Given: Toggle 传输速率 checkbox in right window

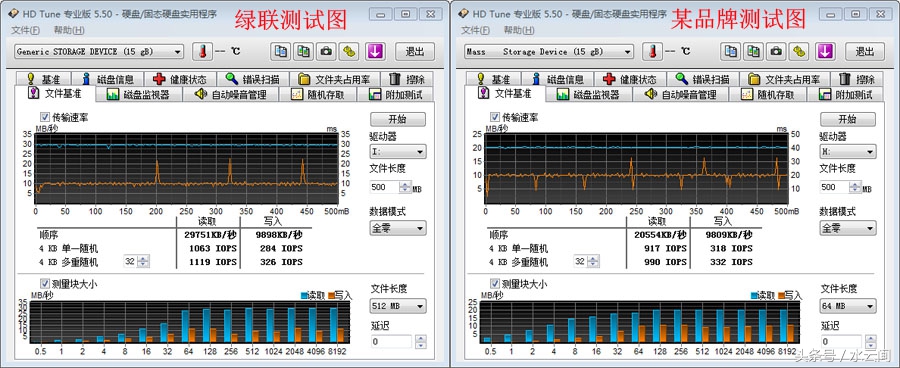Looking at the screenshot, I should [x=494, y=117].
